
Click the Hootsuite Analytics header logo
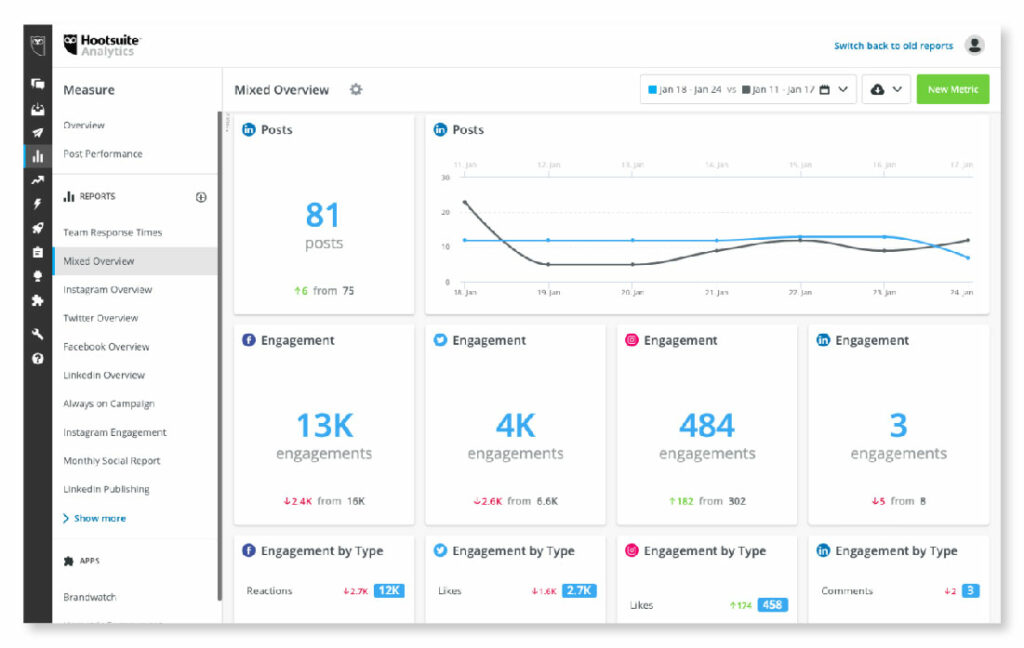(x=101, y=45)
